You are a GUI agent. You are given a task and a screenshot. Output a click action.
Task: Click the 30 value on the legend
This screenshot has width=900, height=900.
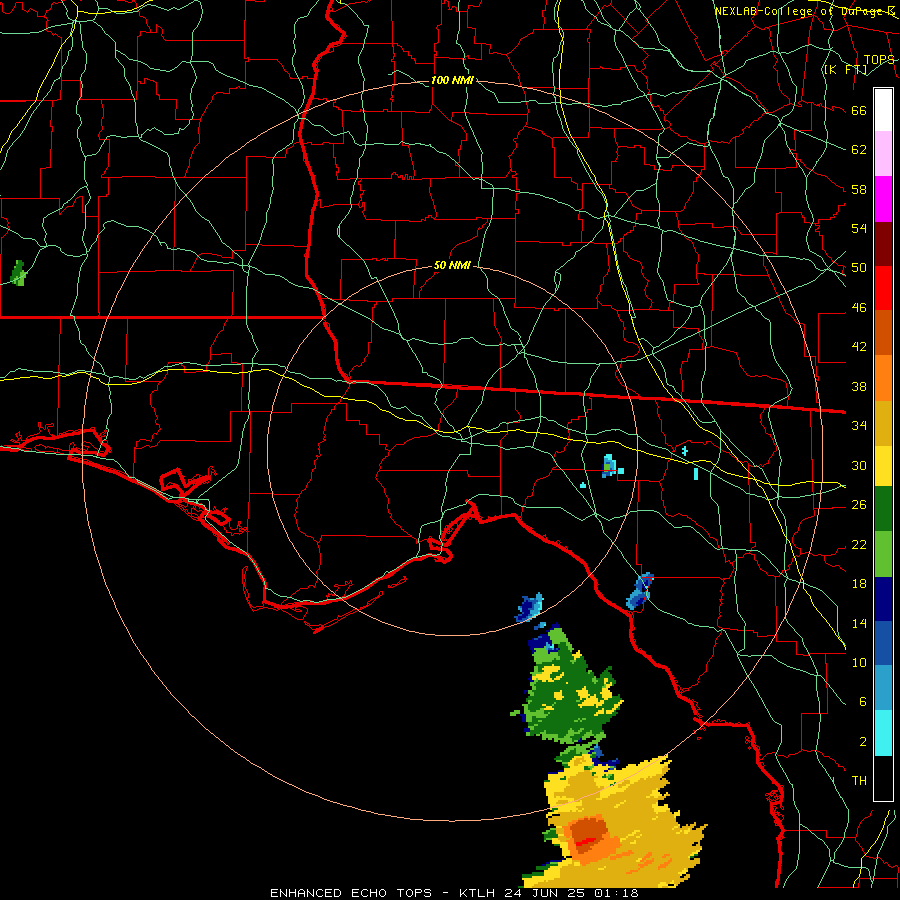point(859,465)
